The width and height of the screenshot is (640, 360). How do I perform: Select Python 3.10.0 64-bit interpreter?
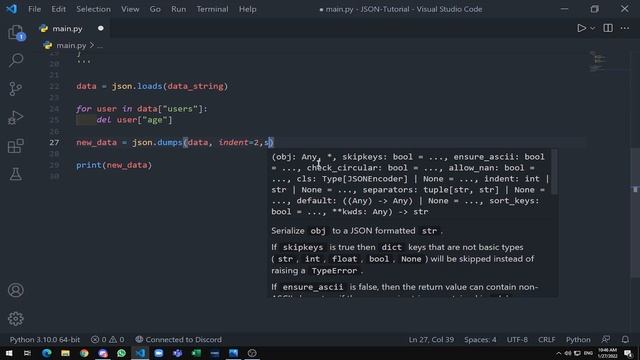(x=45, y=340)
